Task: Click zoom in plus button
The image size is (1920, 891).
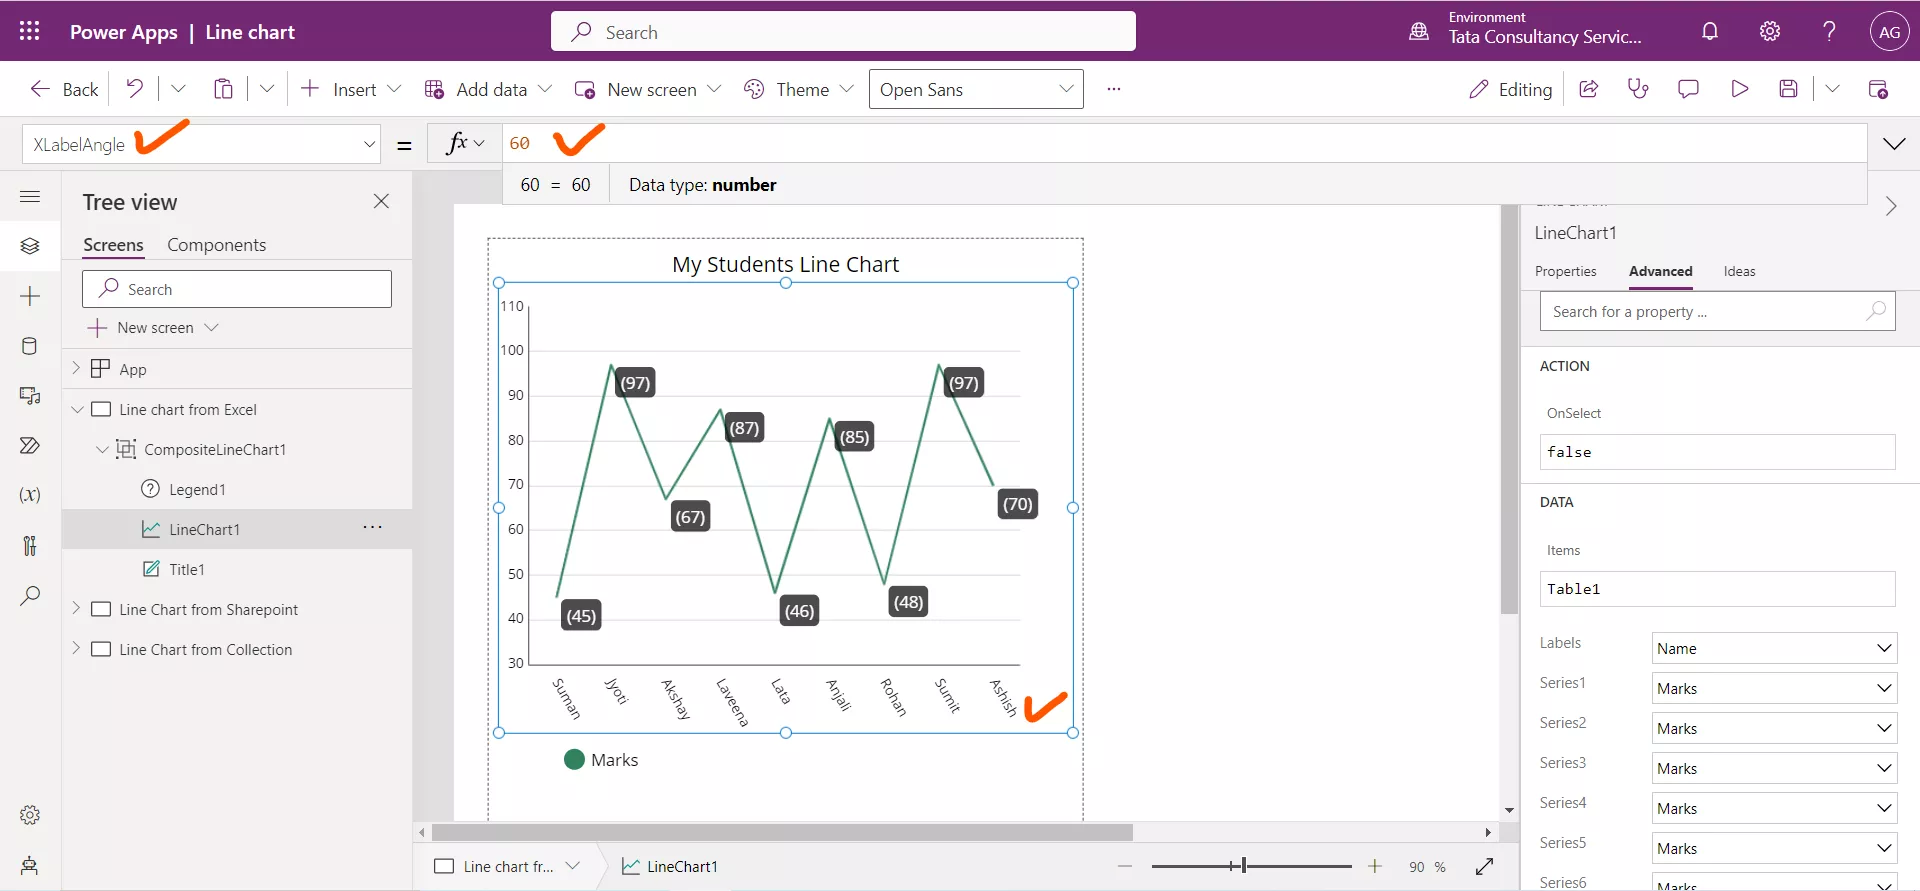Action: pos(1375,866)
